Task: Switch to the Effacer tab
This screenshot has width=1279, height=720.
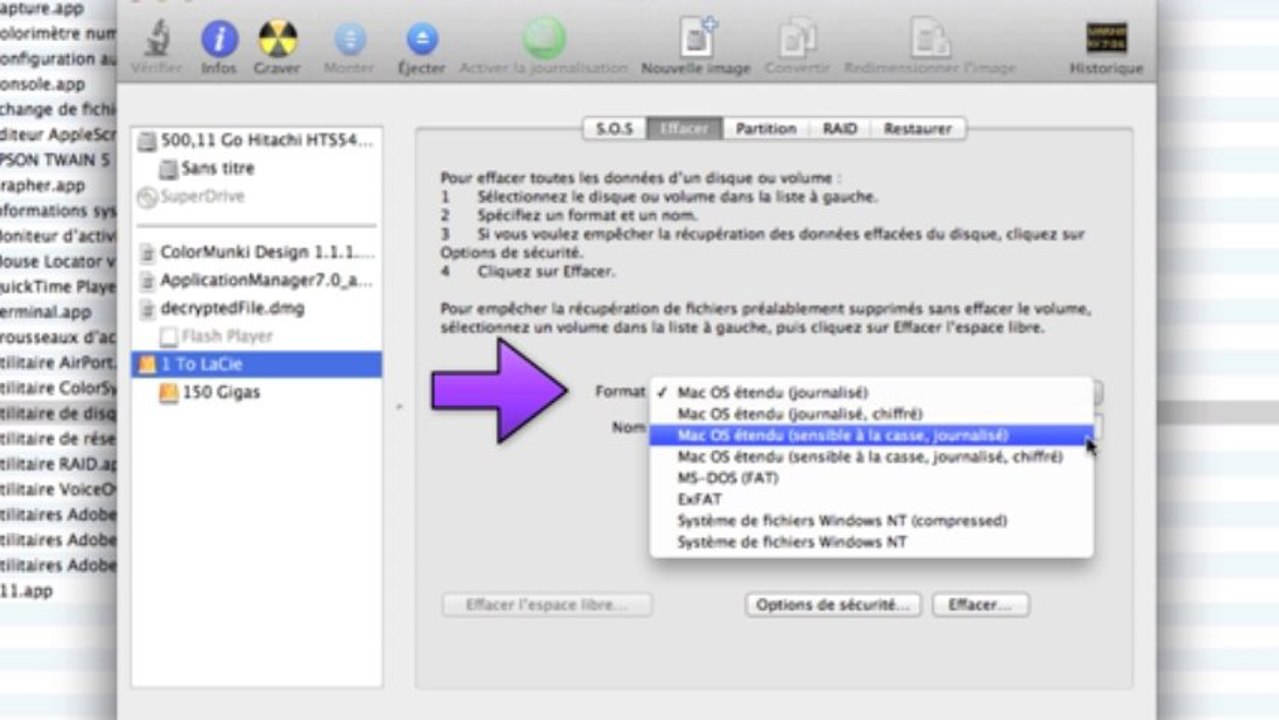Action: click(x=685, y=128)
